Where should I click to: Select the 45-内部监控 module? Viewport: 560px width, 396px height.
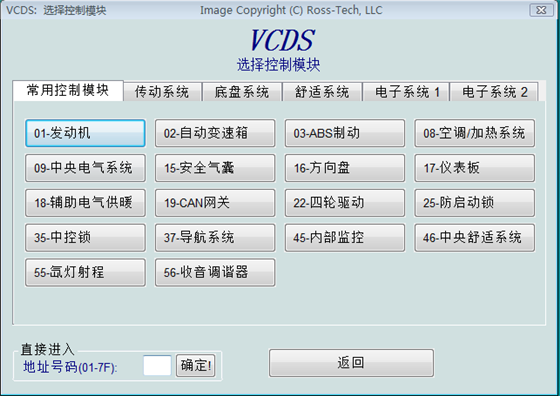[x=345, y=237]
